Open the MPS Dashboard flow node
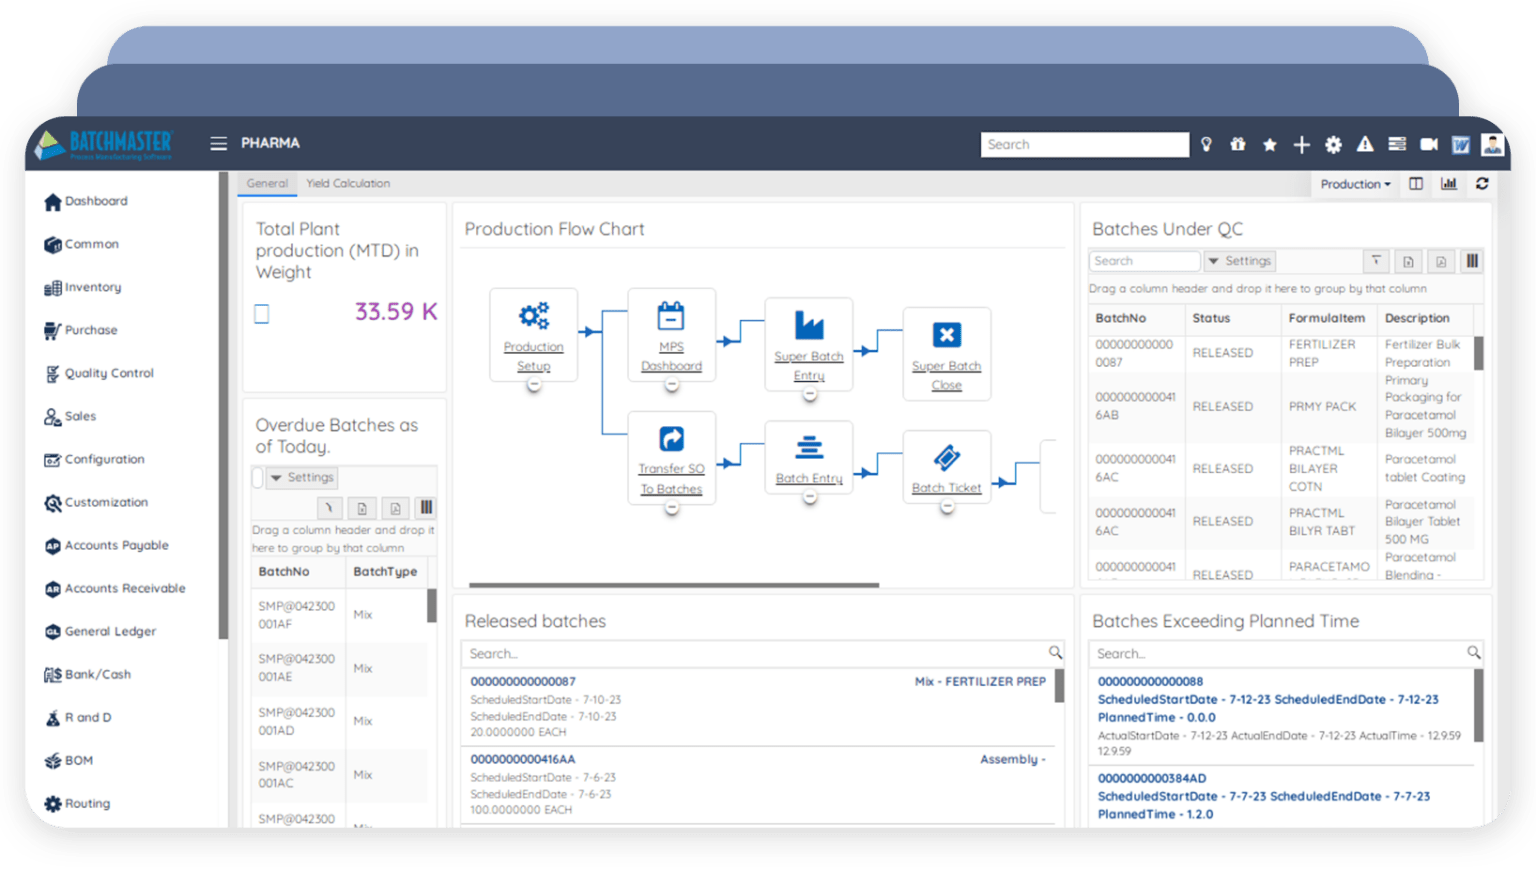This screenshot has width=1536, height=869. point(671,335)
